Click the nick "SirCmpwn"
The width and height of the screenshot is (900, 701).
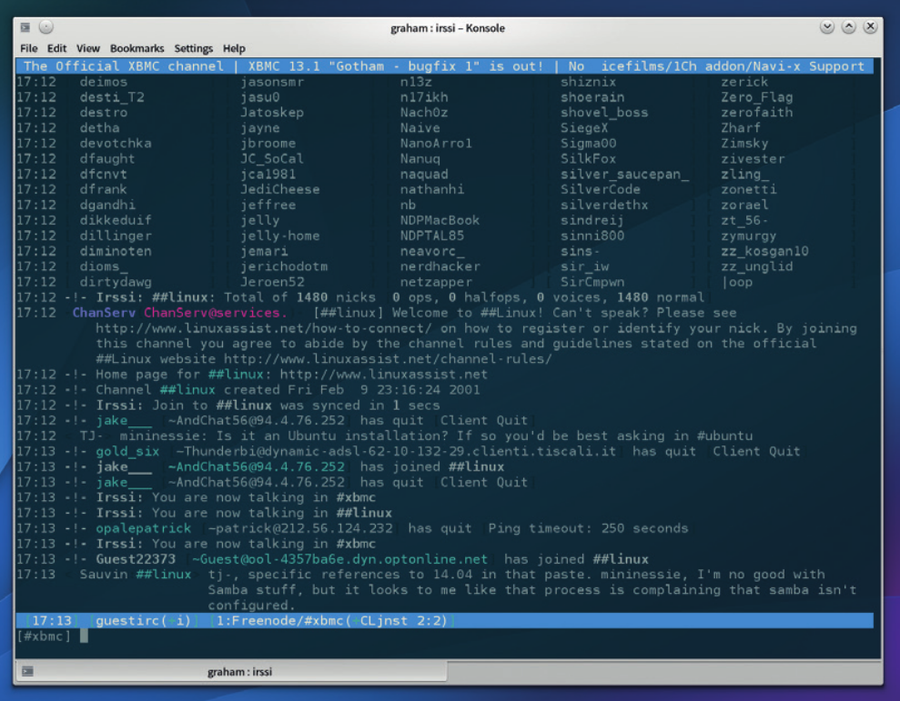click(592, 282)
